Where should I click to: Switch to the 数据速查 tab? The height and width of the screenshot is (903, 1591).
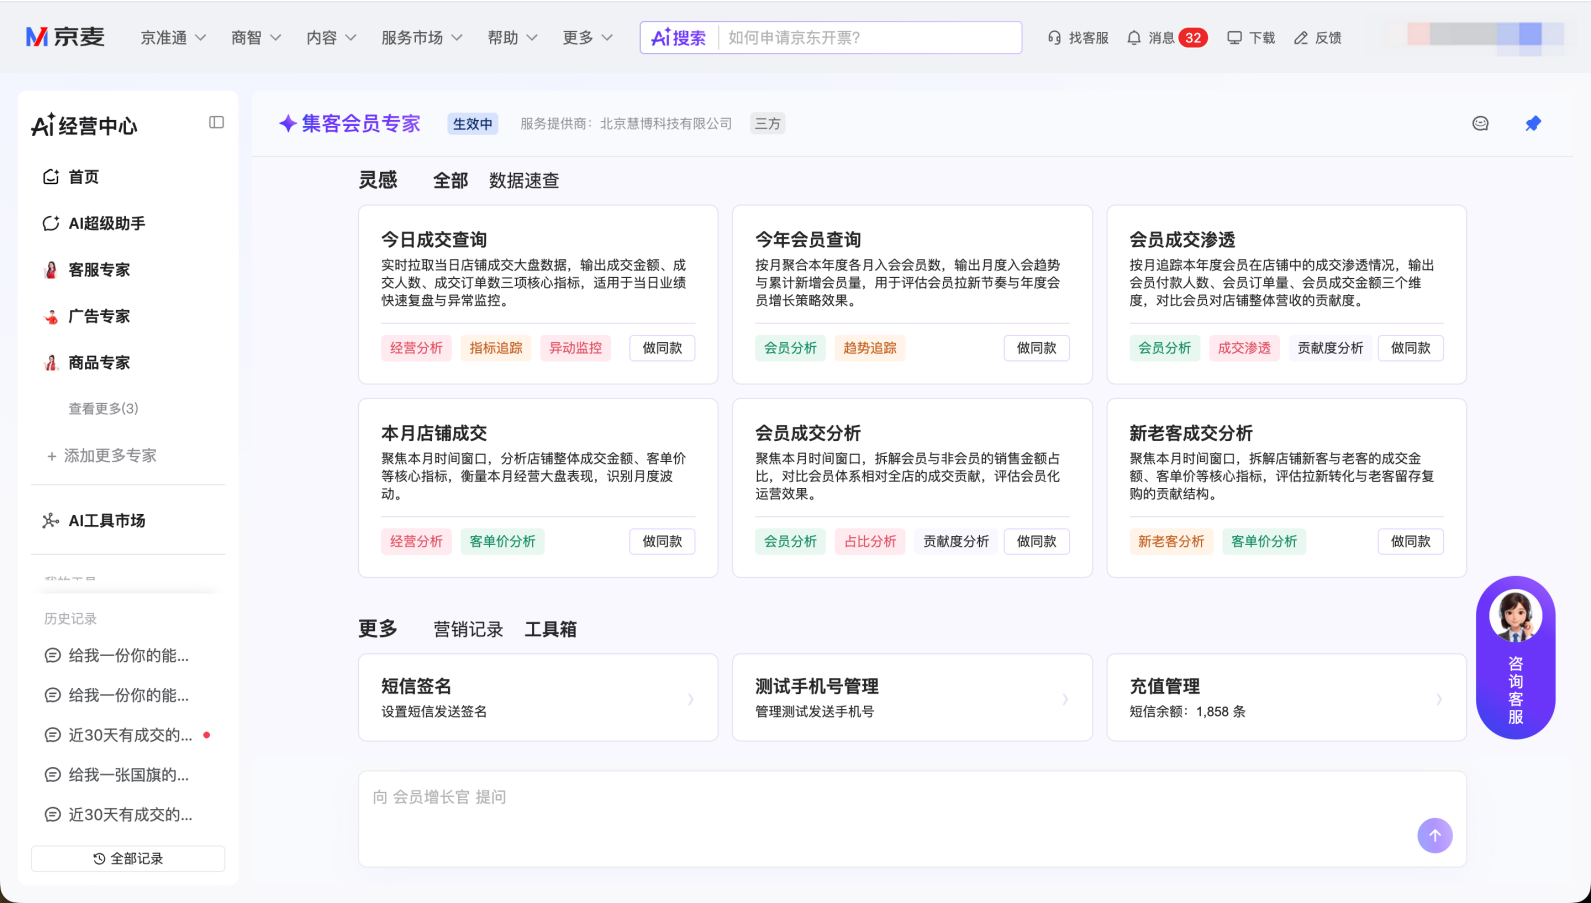tap(524, 181)
